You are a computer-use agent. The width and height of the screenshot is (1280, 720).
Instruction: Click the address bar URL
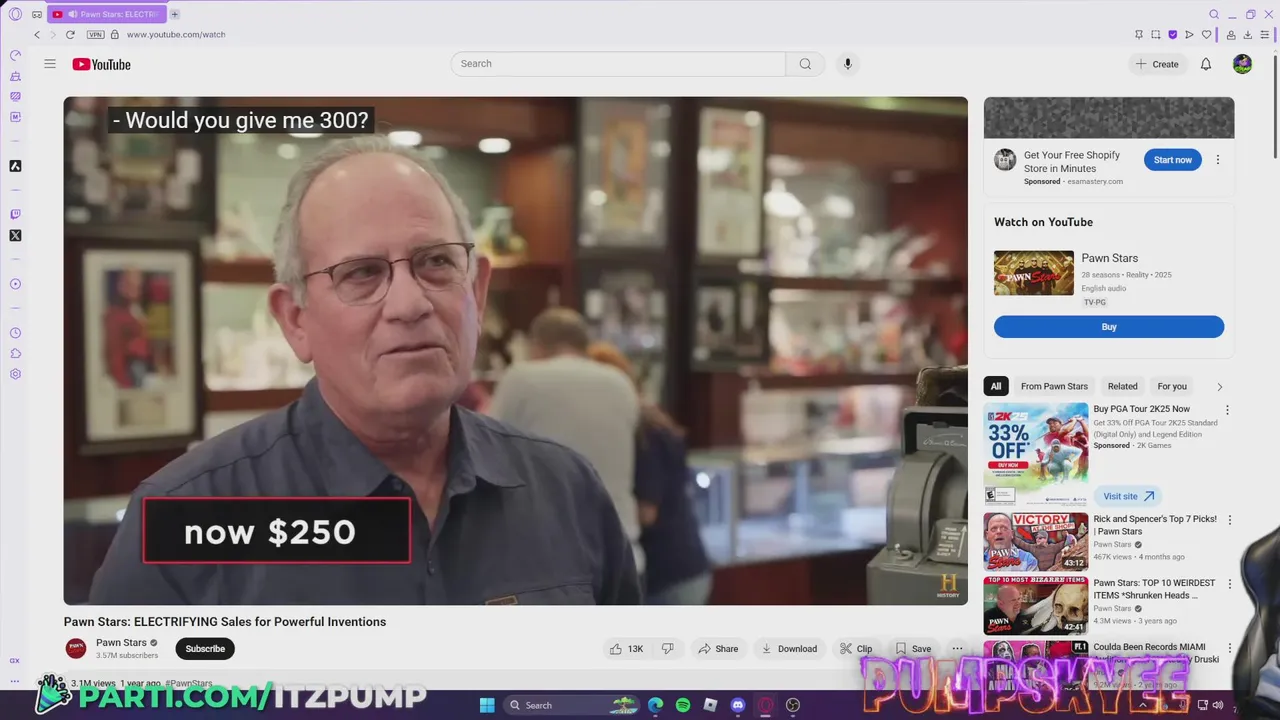coord(176,34)
